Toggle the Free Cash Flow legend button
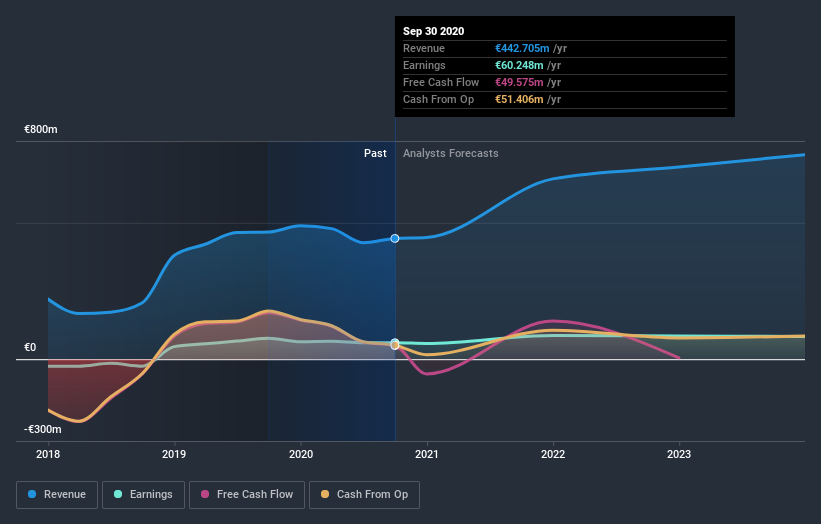 click(247, 495)
